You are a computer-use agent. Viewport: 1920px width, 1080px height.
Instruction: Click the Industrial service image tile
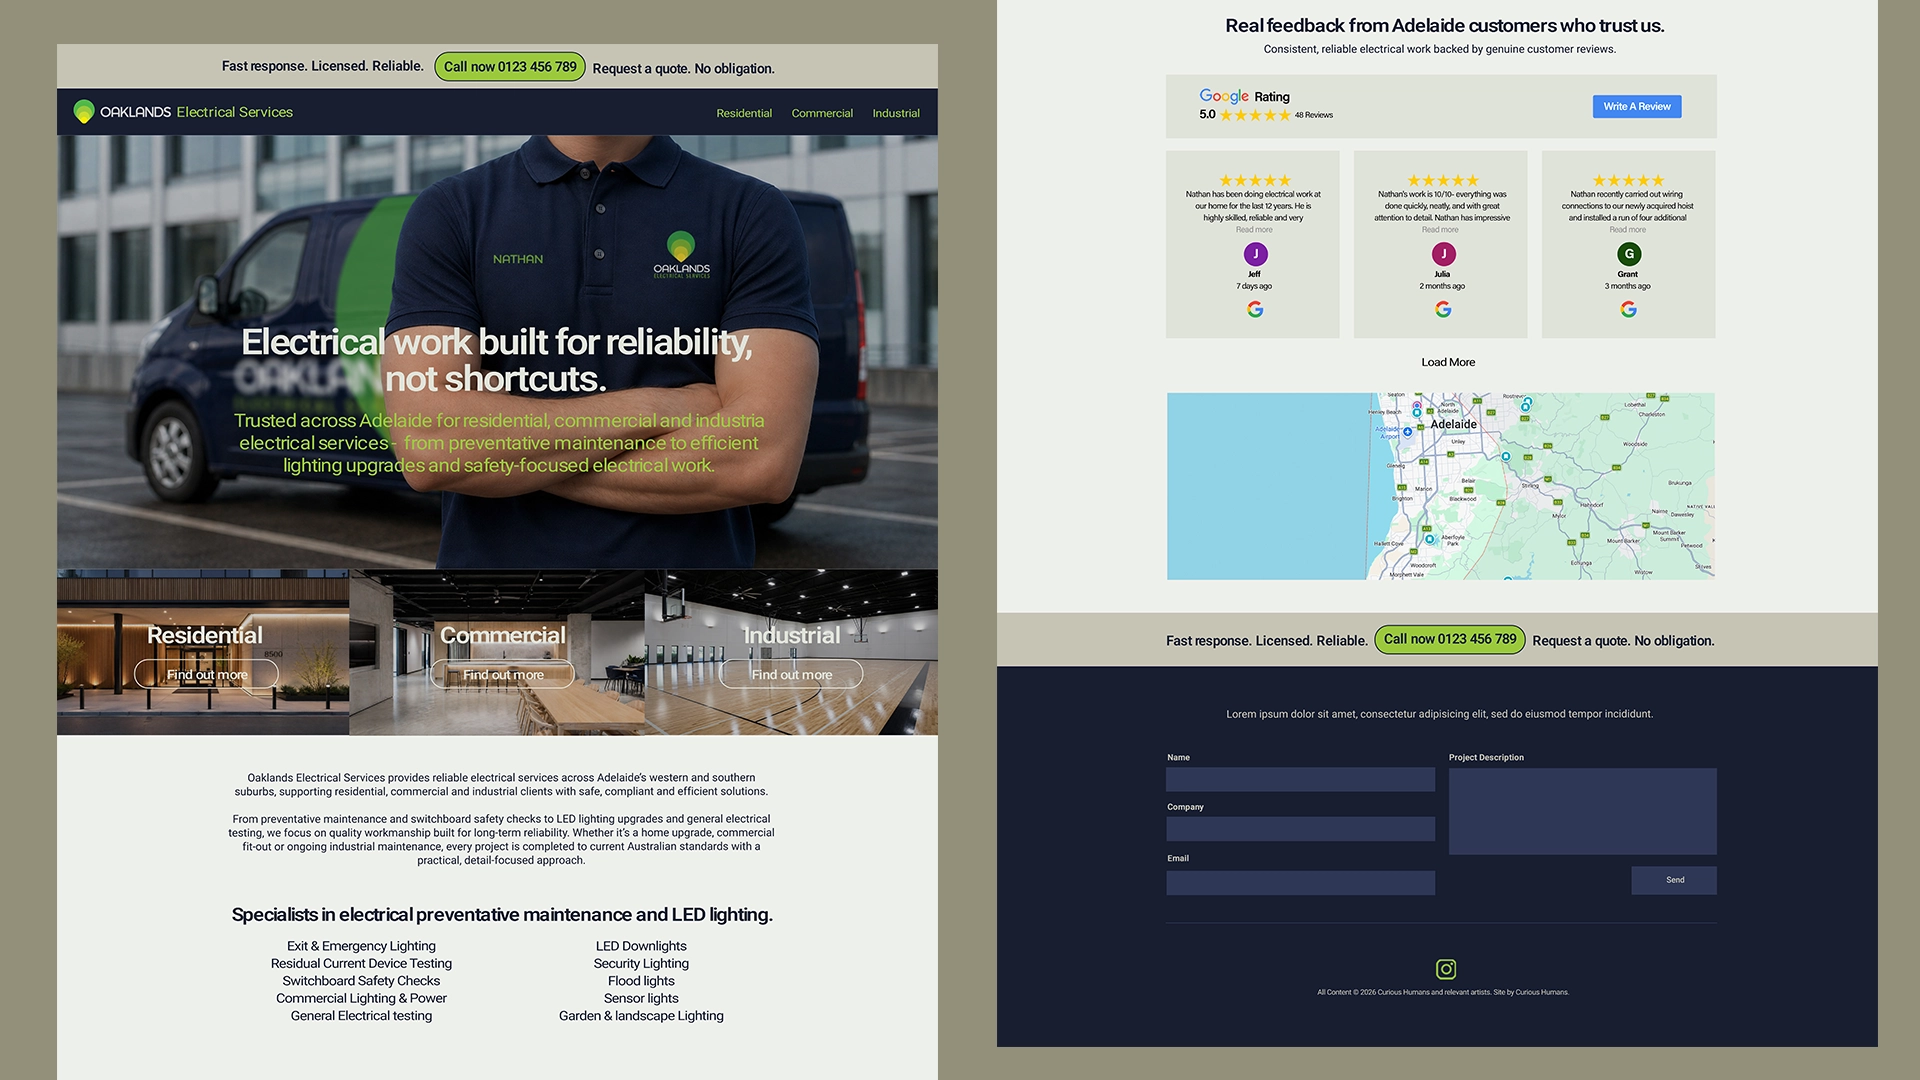(x=791, y=652)
